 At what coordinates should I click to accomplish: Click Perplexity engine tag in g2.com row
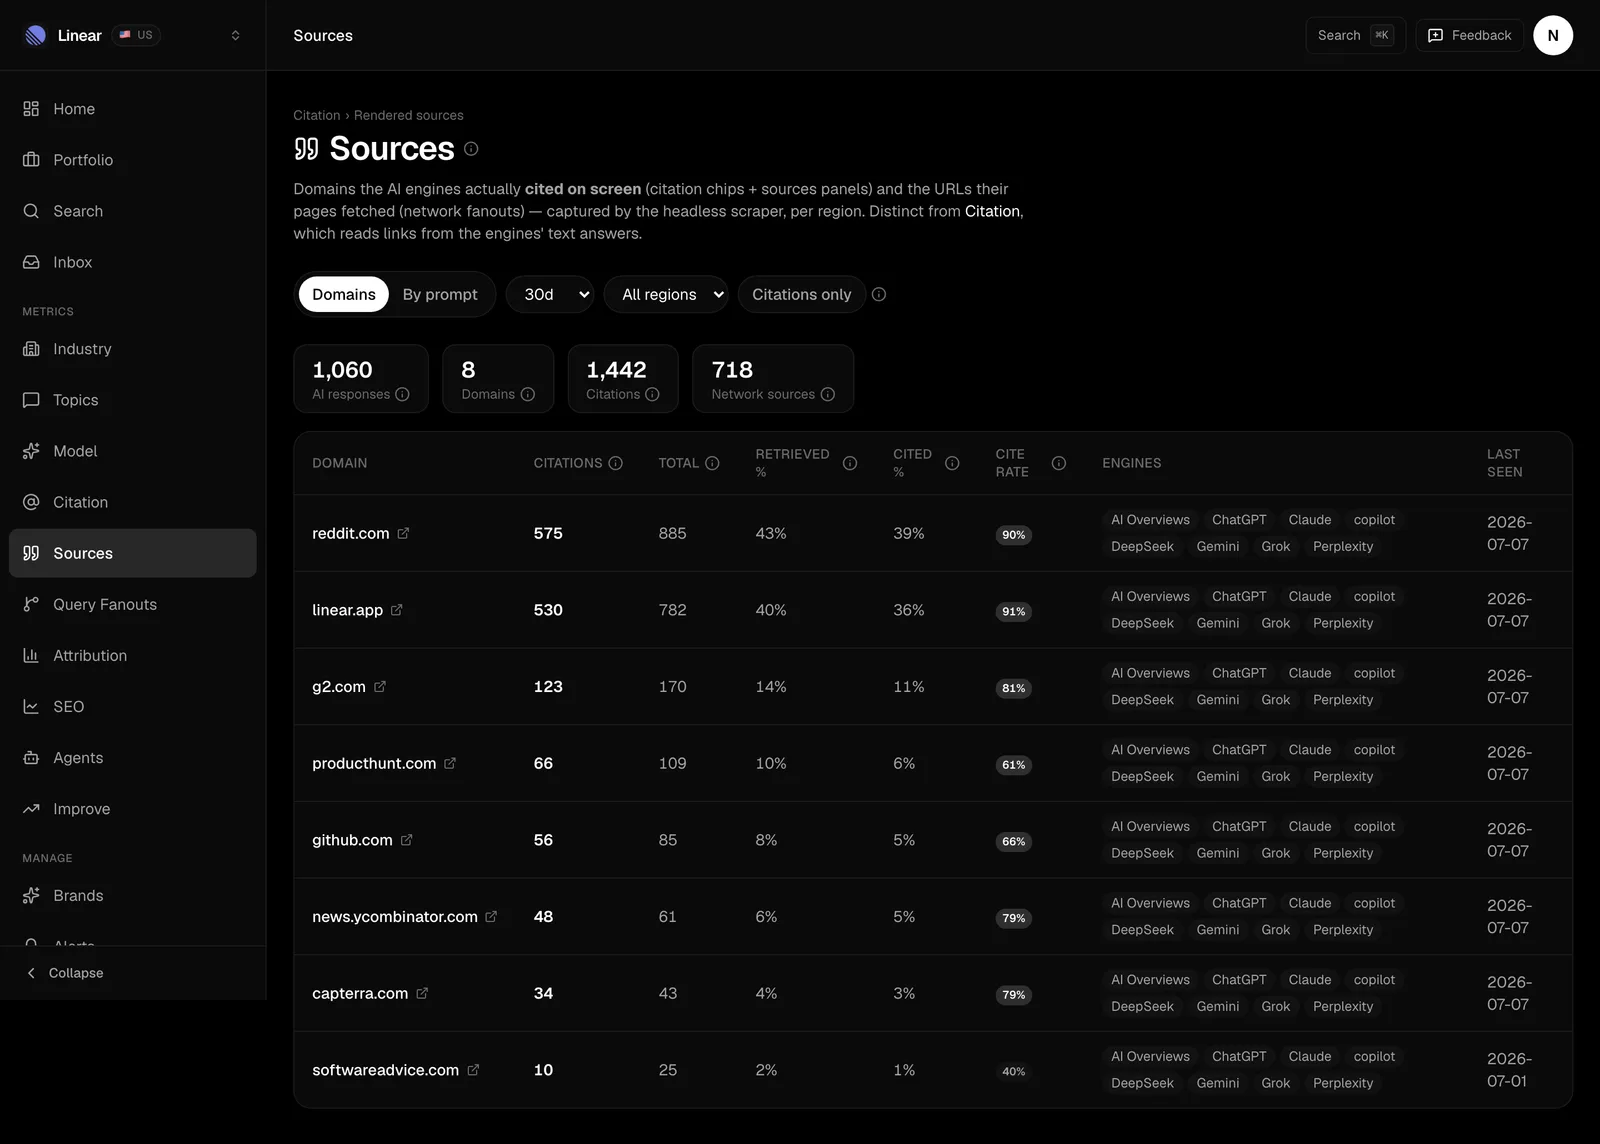click(x=1343, y=700)
